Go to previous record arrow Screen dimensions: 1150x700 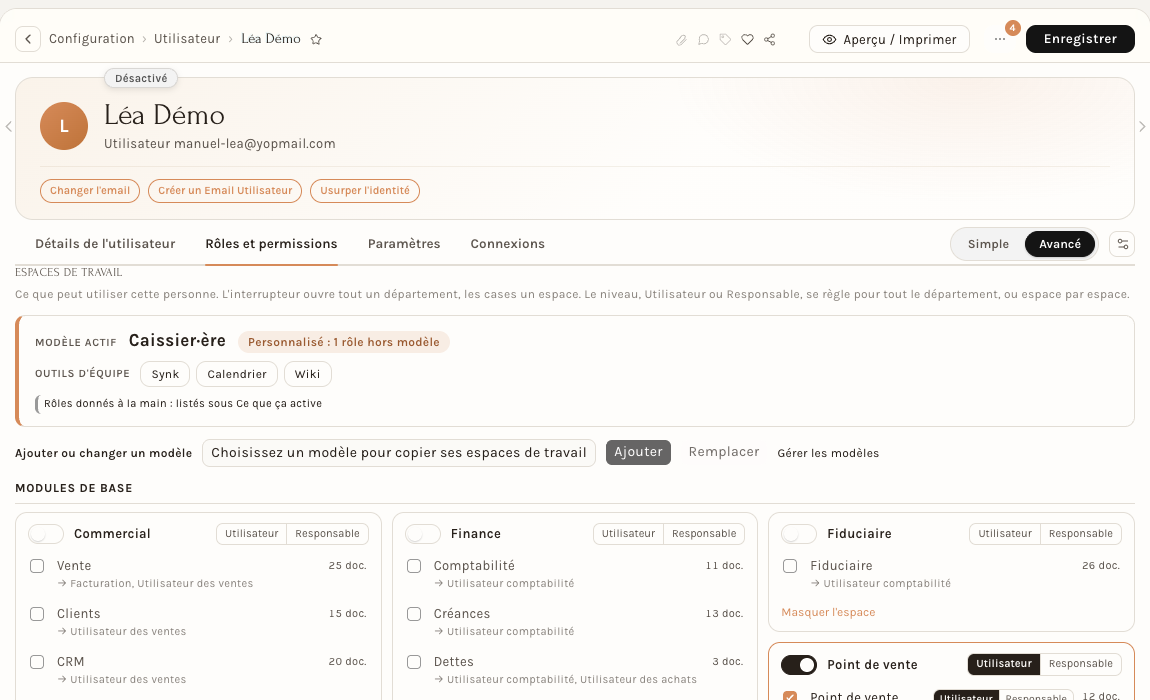coord(8,126)
